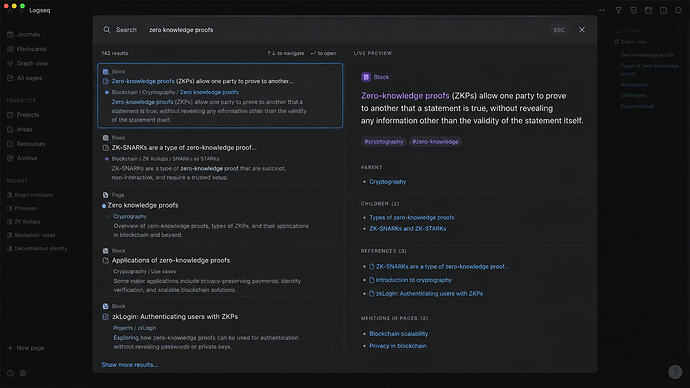The width and height of the screenshot is (690, 388).
Task: Open the child 'ZK-SNARKs and ZK-STARKs'
Action: (x=408, y=229)
